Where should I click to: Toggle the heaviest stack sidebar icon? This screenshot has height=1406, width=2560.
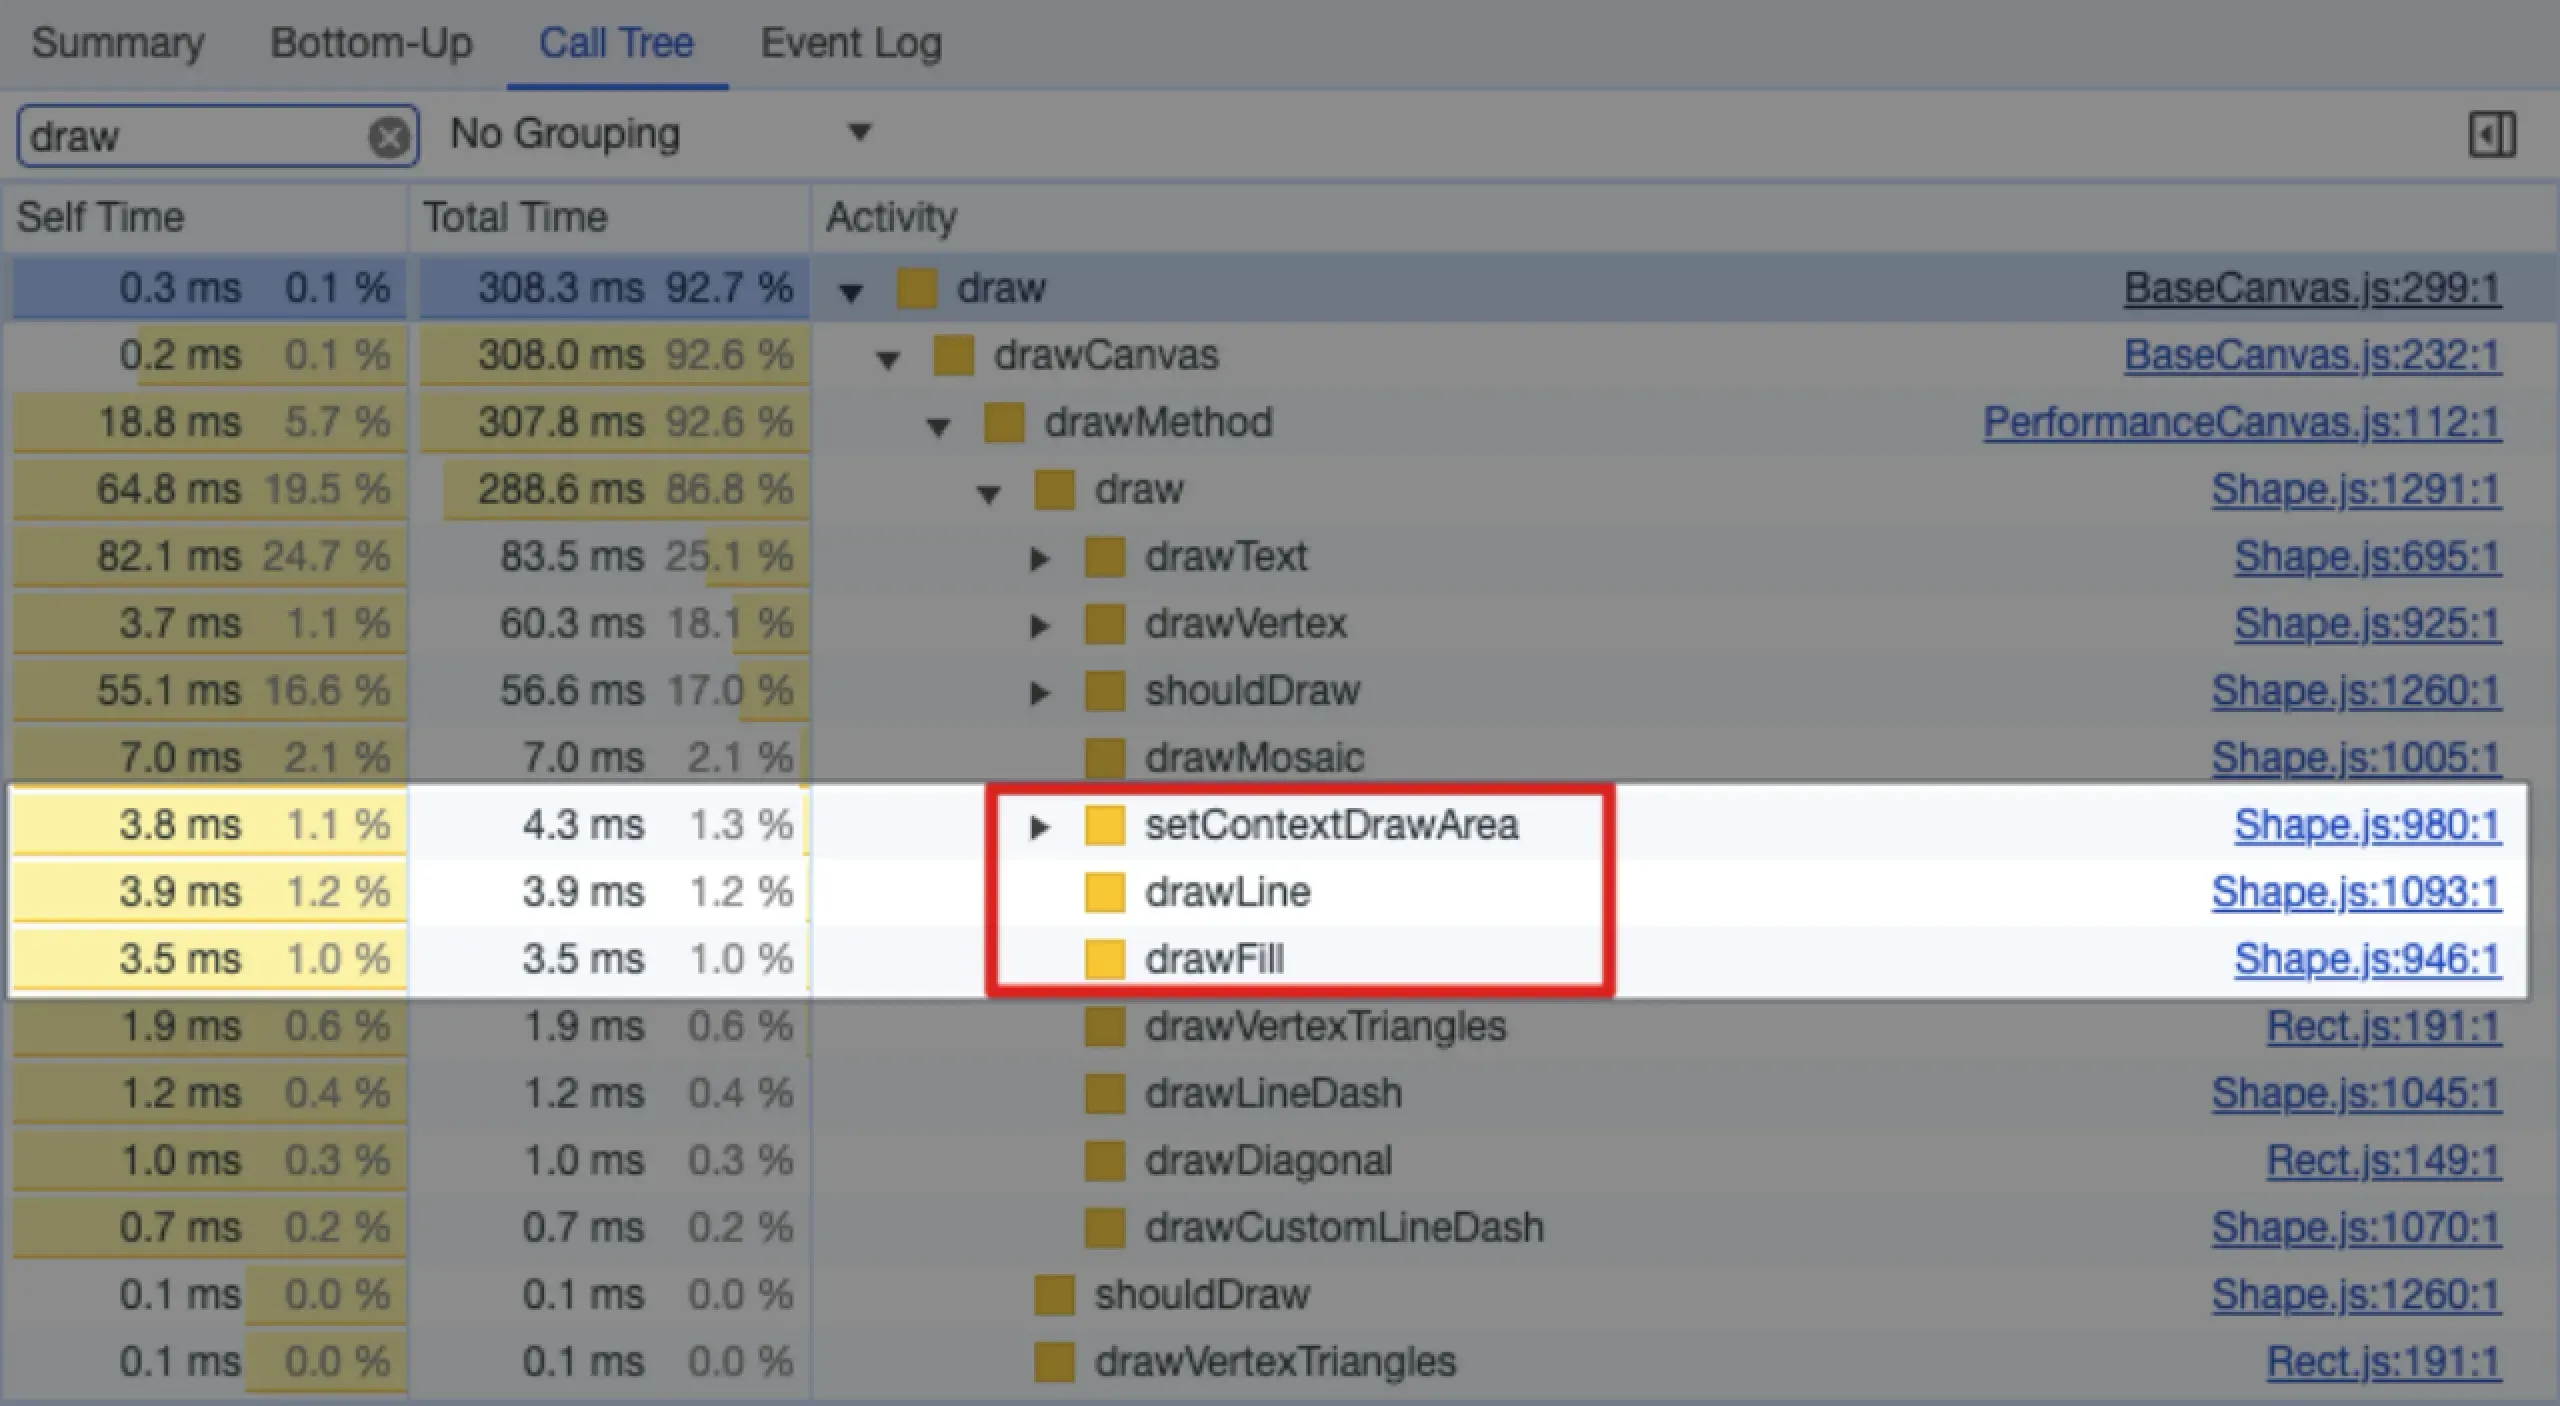[2491, 135]
